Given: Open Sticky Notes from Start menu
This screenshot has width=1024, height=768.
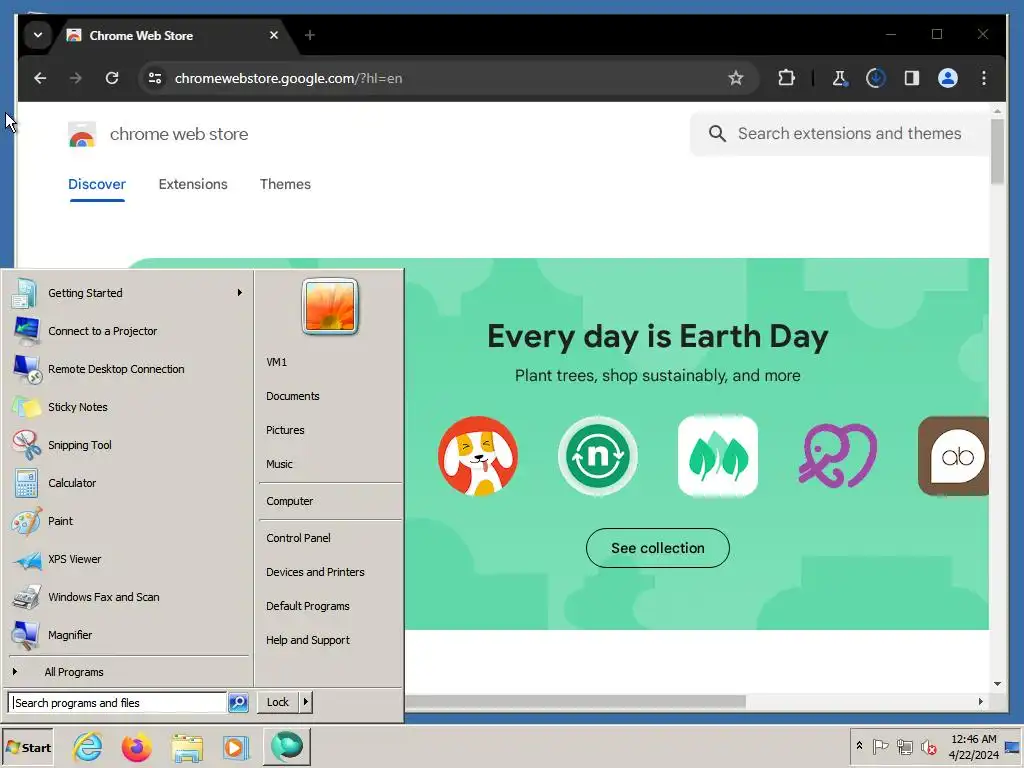Looking at the screenshot, I should [x=127, y=407].
